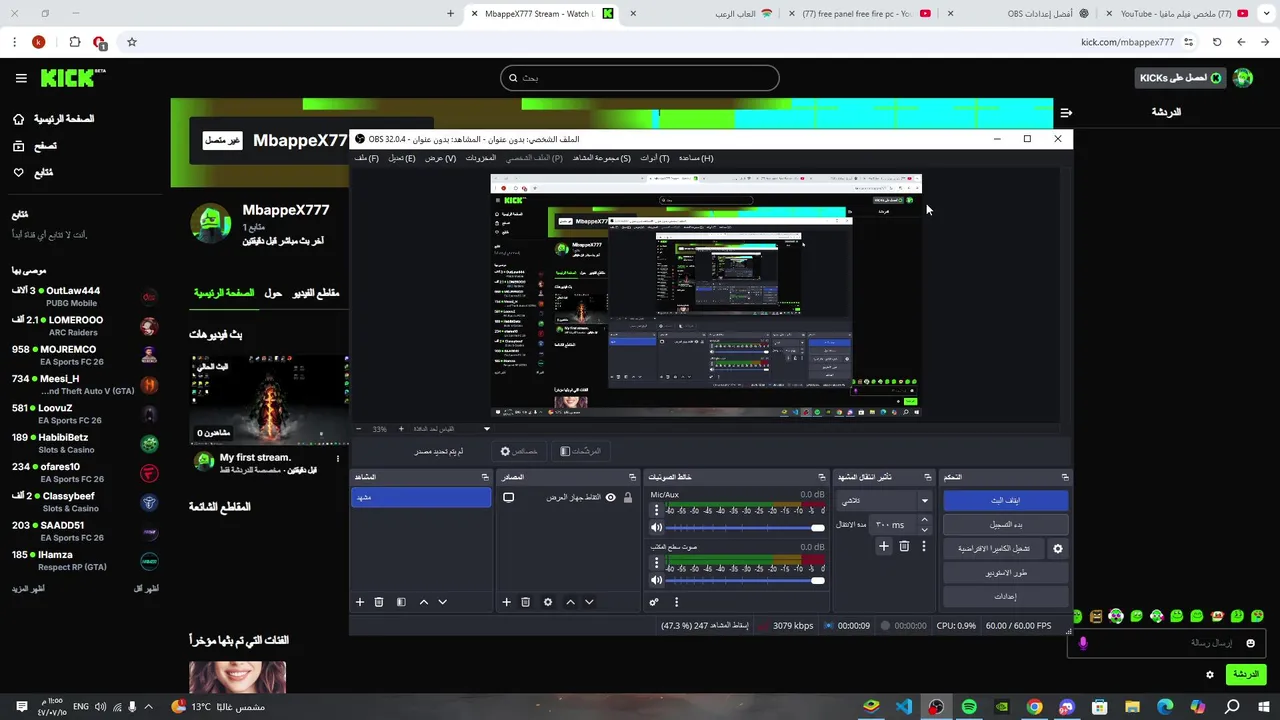Open Kick chat settings gear icon
This screenshot has width=1280, height=720.
(1210, 675)
